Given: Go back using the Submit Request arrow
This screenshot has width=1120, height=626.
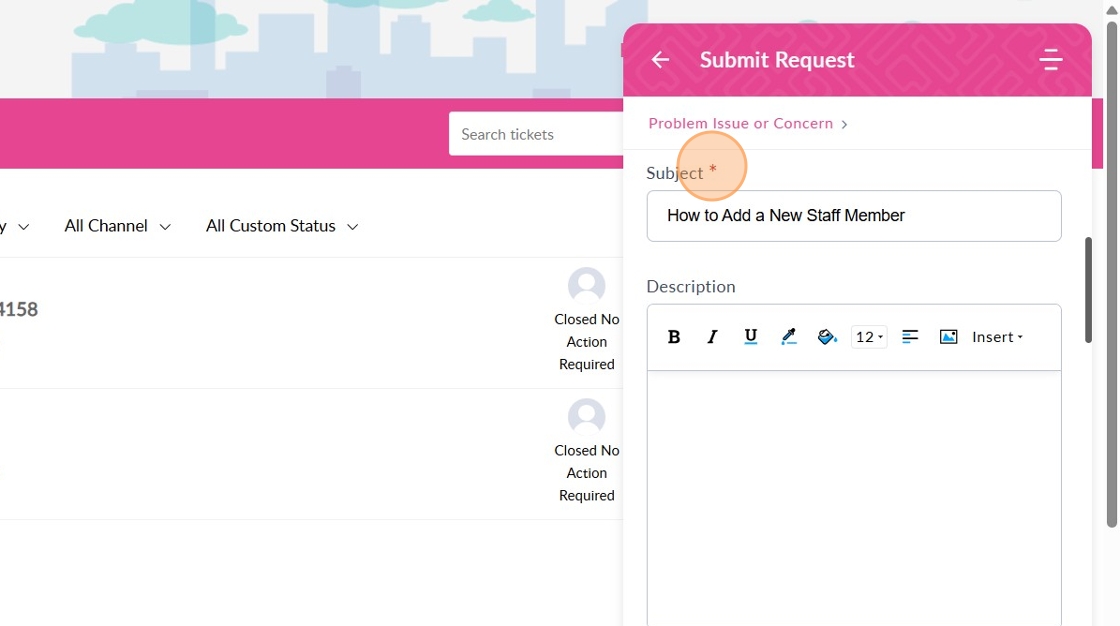Looking at the screenshot, I should click(x=661, y=60).
